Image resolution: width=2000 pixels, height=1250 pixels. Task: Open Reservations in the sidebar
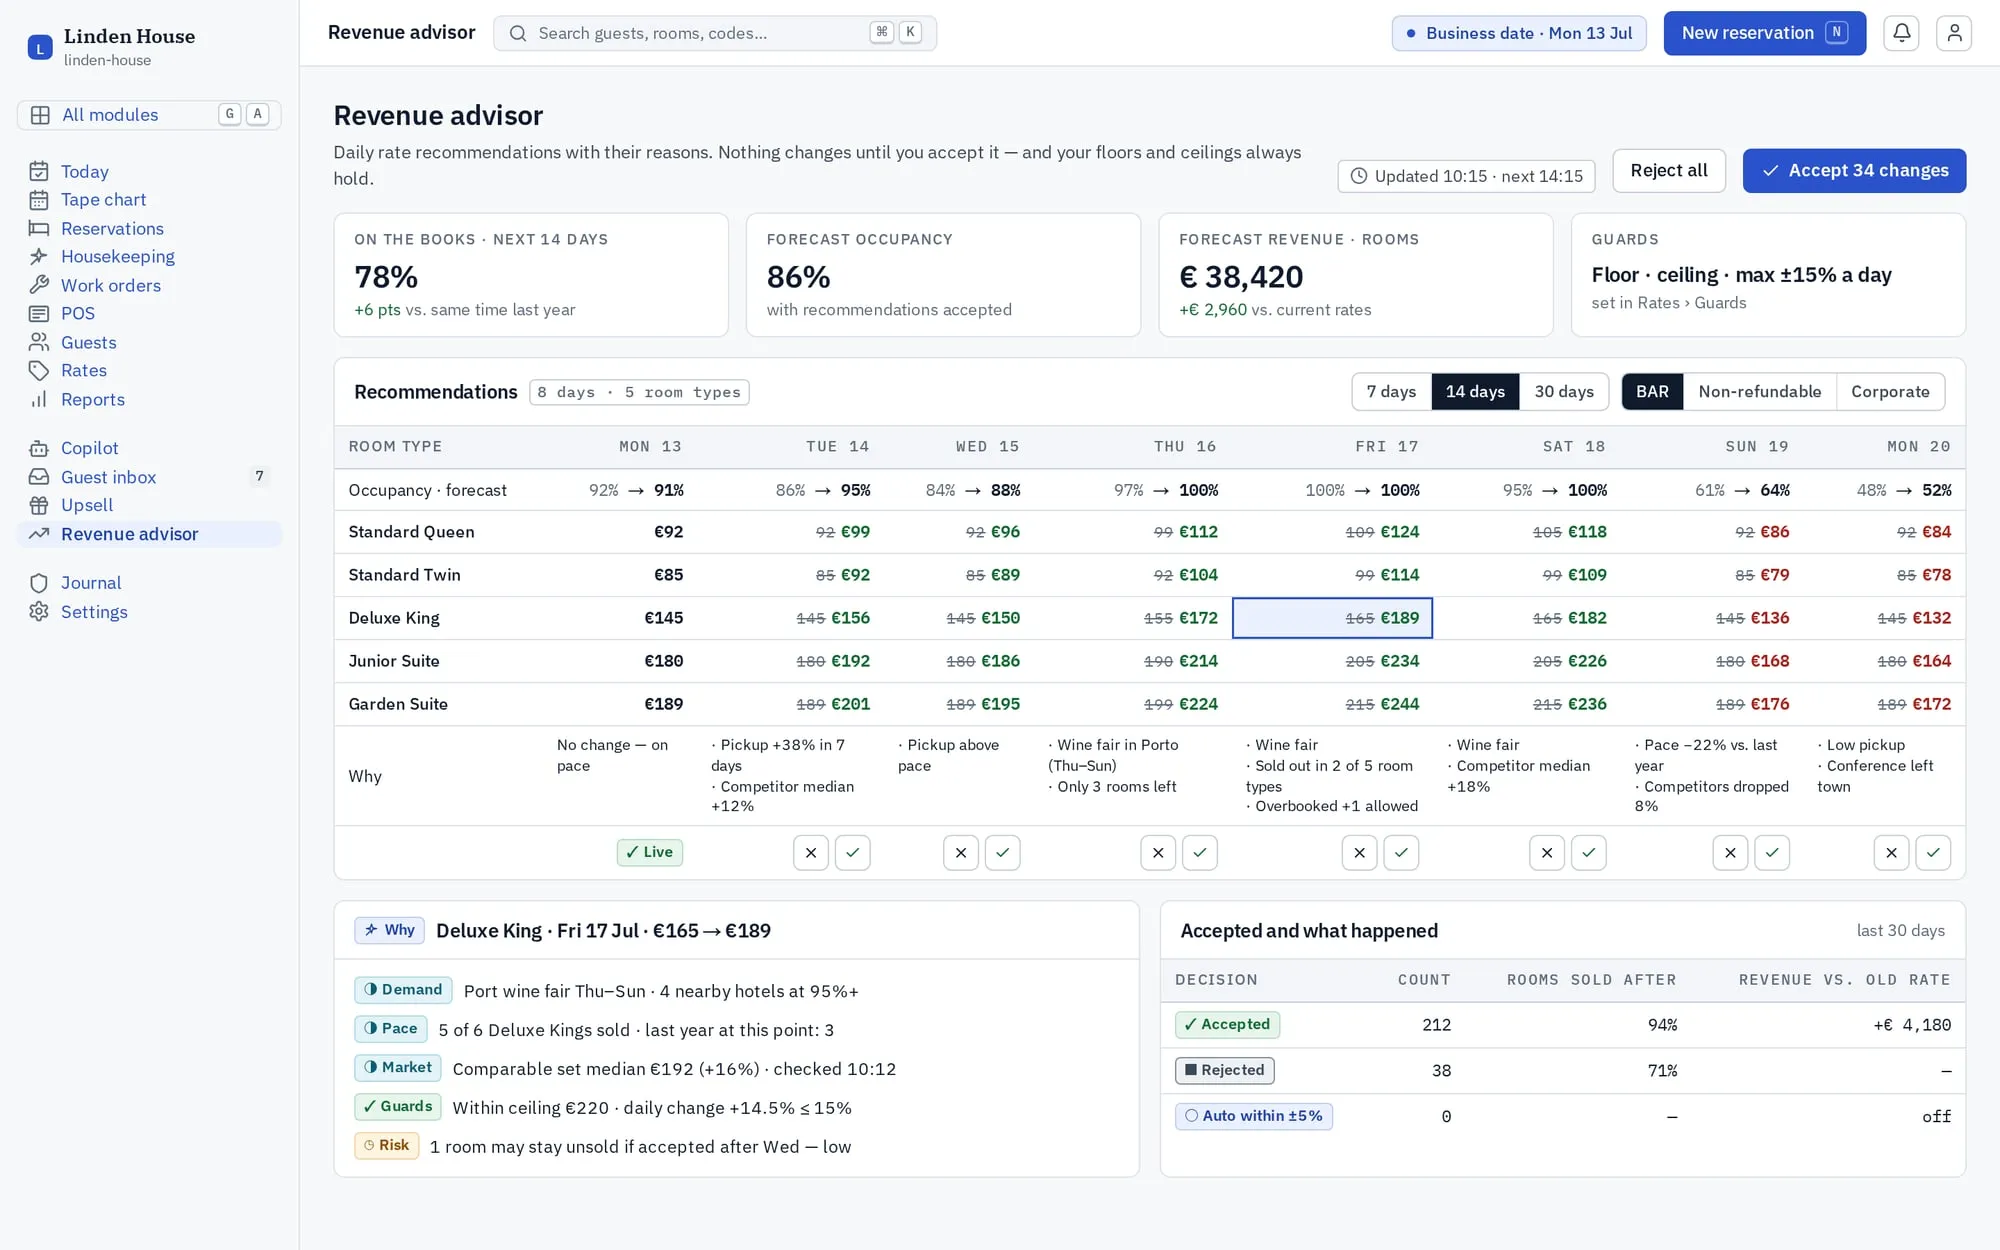(x=149, y=228)
